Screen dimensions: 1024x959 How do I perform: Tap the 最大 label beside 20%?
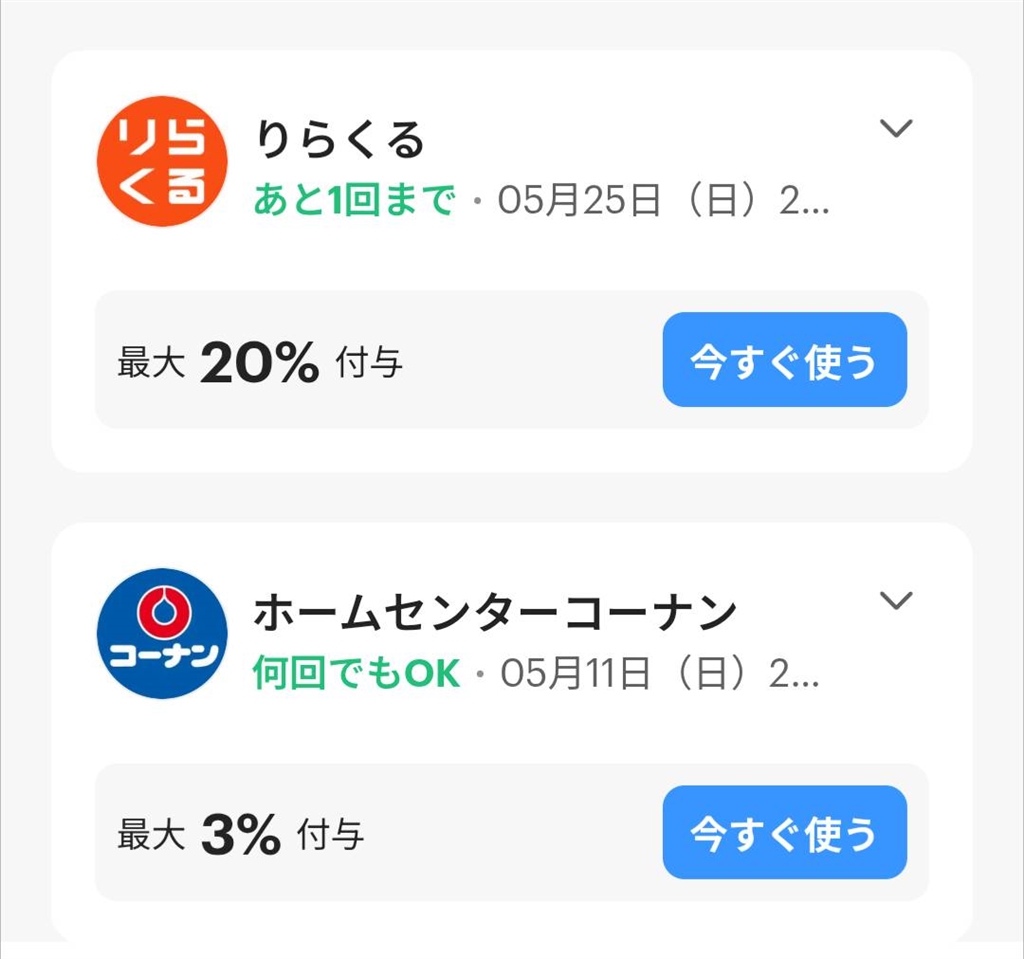(151, 364)
